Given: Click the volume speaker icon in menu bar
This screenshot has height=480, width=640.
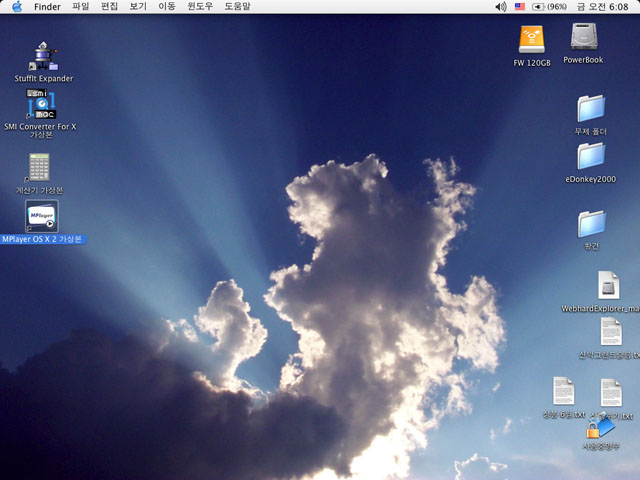Looking at the screenshot, I should pyautogui.click(x=501, y=7).
